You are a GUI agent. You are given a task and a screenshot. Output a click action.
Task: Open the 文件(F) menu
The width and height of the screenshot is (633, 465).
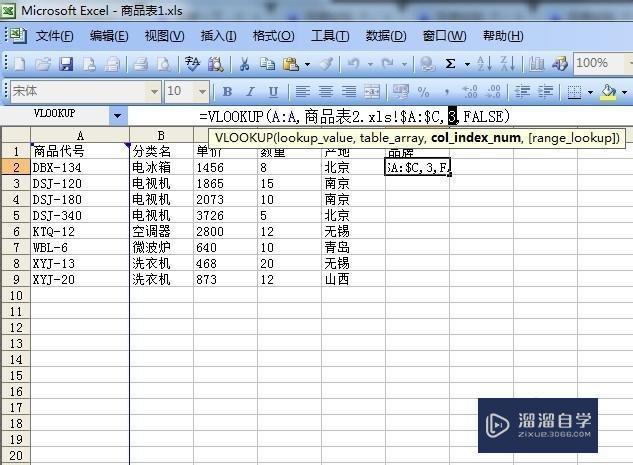[54, 36]
